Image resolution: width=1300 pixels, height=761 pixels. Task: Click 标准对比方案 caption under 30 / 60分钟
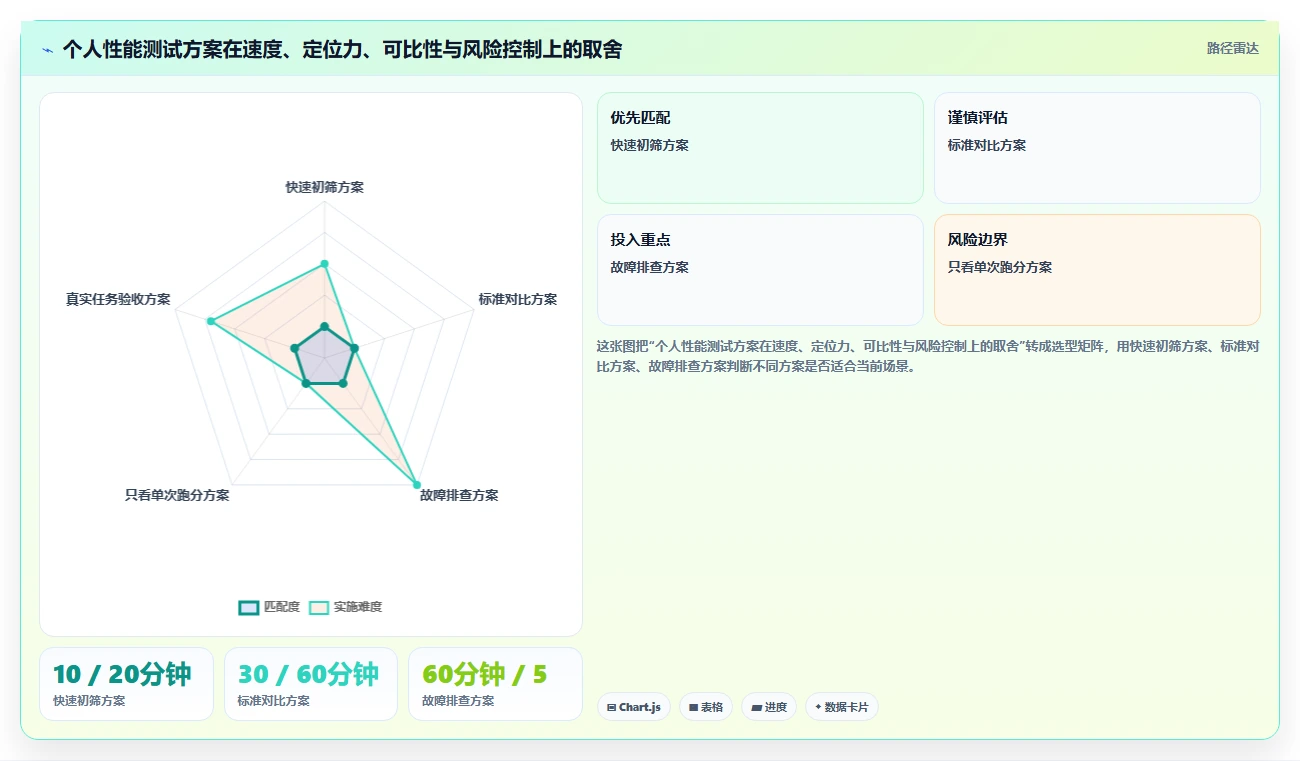[x=274, y=701]
